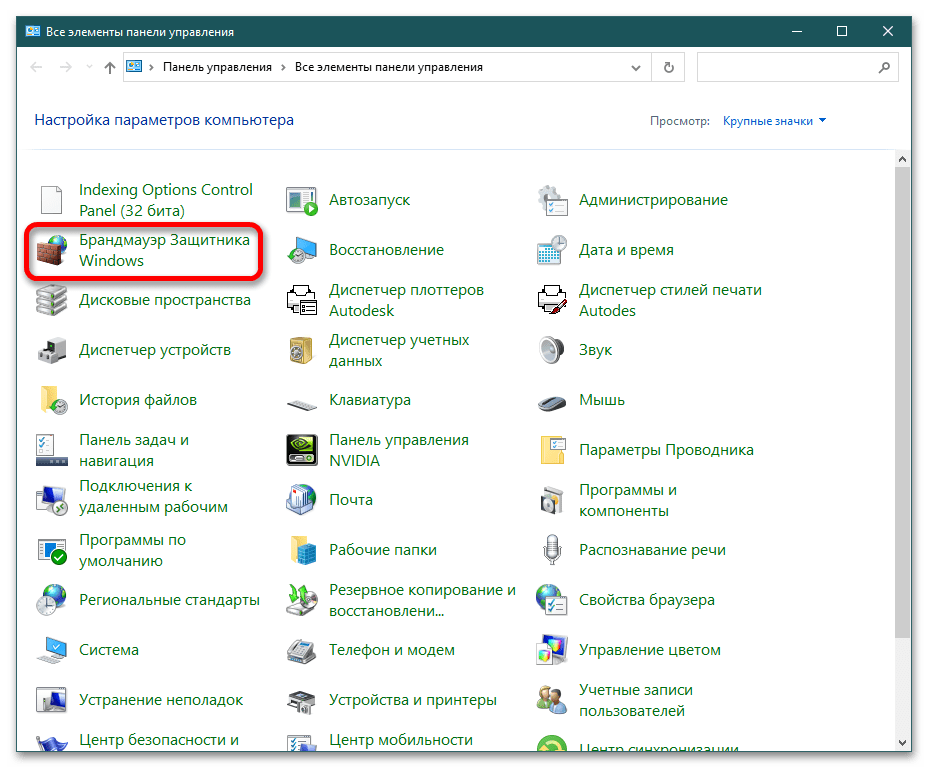Screen dimensions: 928x768
Task: Open Windows Defender Firewall icon
Action: tap(52, 251)
